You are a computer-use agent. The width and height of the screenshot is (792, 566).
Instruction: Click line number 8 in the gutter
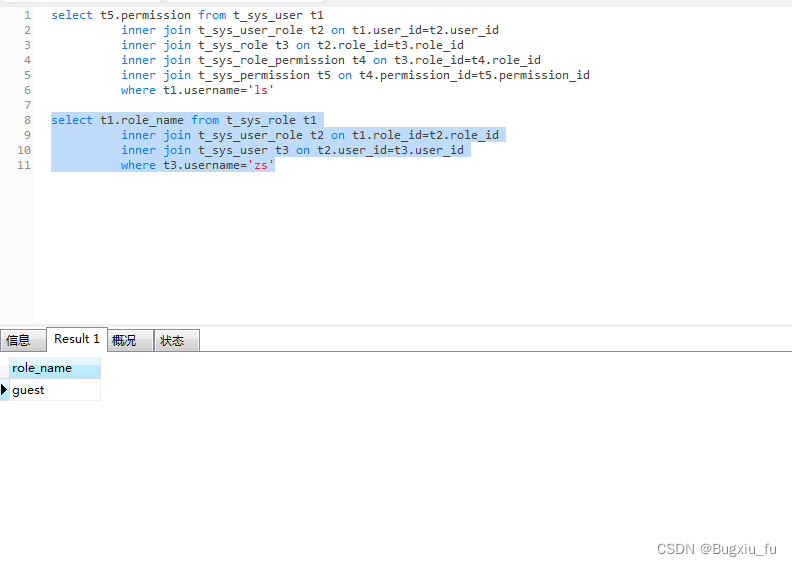(x=27, y=120)
